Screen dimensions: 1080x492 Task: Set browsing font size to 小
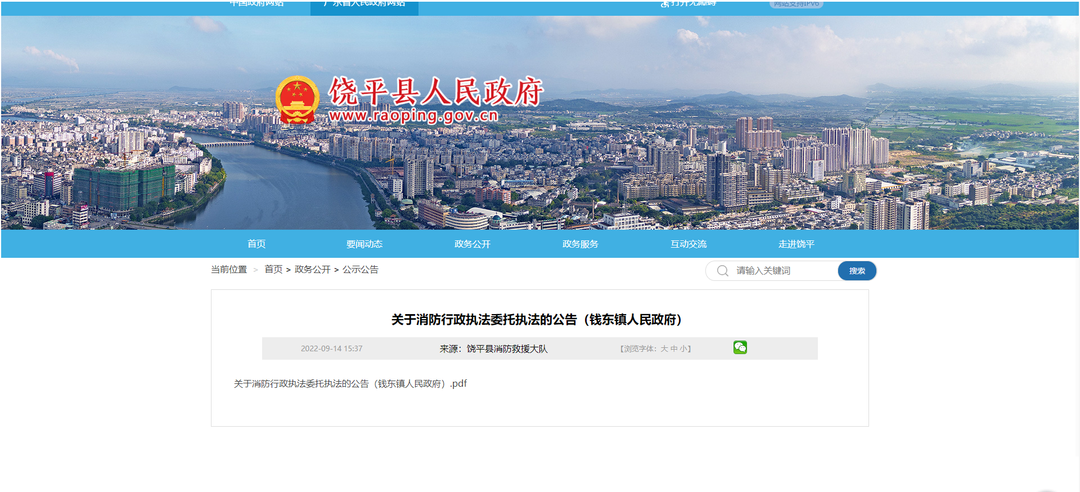click(x=683, y=349)
